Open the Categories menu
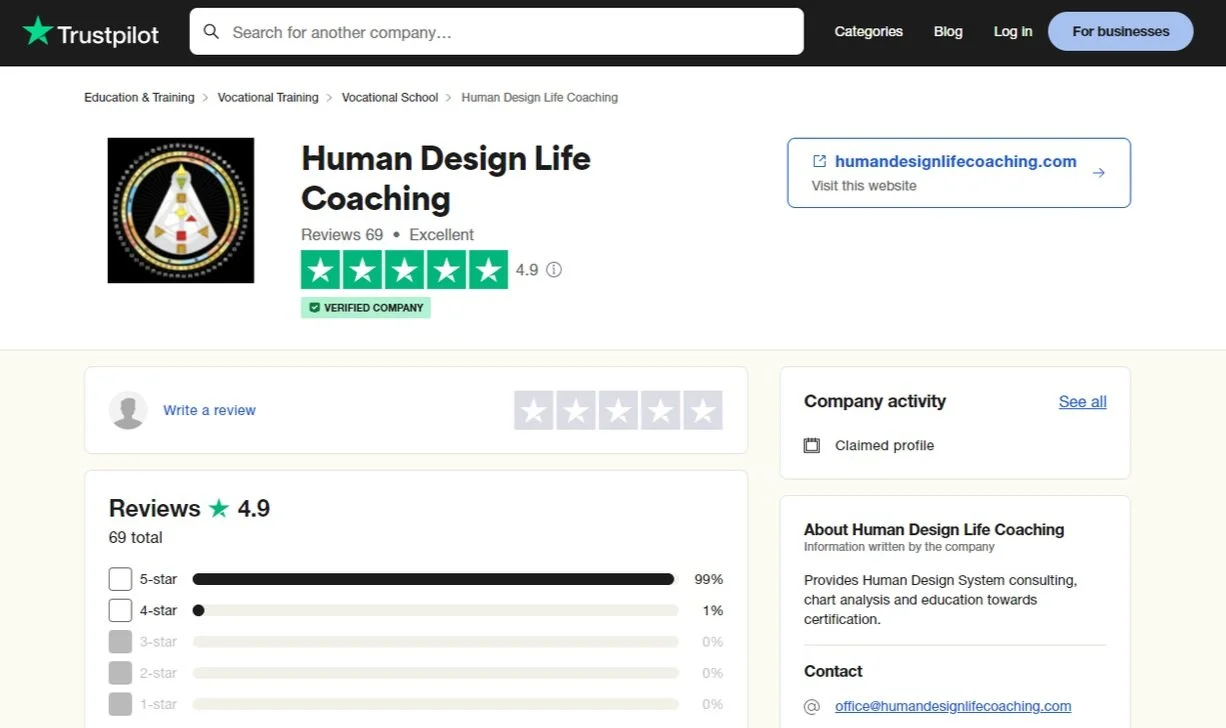This screenshot has width=1226, height=728. click(868, 32)
